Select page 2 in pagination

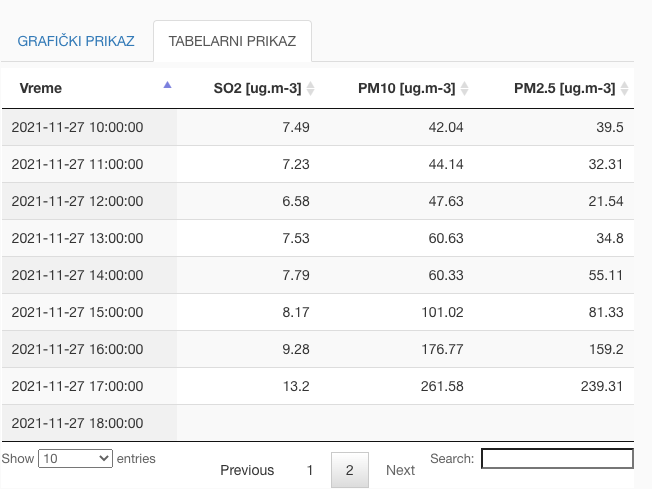click(349, 470)
